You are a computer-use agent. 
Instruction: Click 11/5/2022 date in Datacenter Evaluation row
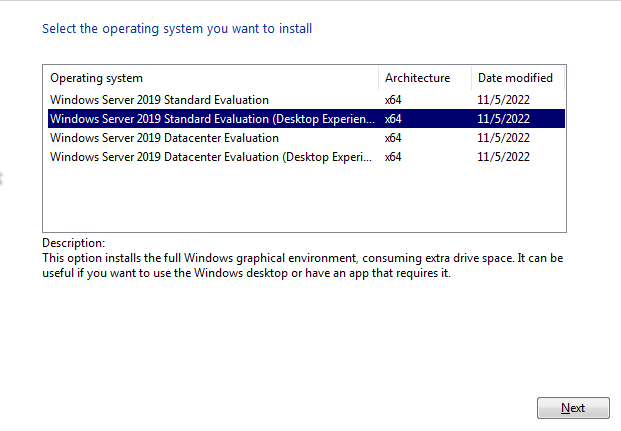[x=503, y=138]
